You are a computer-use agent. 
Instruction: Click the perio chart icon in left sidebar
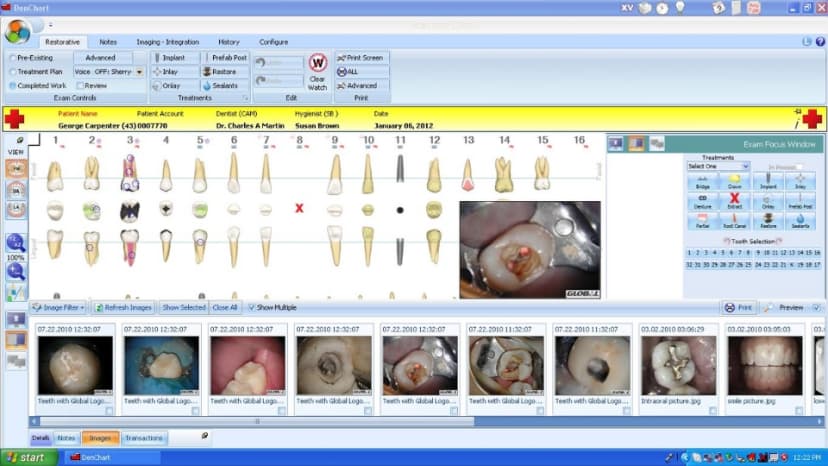click(x=16, y=292)
